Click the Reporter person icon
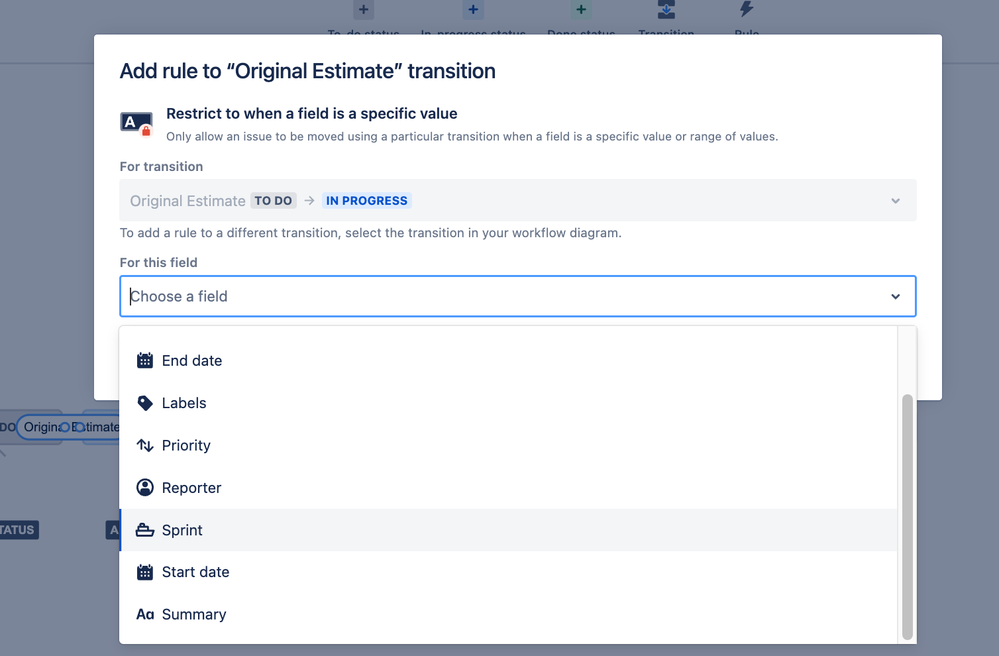This screenshot has width=999, height=656. [x=145, y=488]
